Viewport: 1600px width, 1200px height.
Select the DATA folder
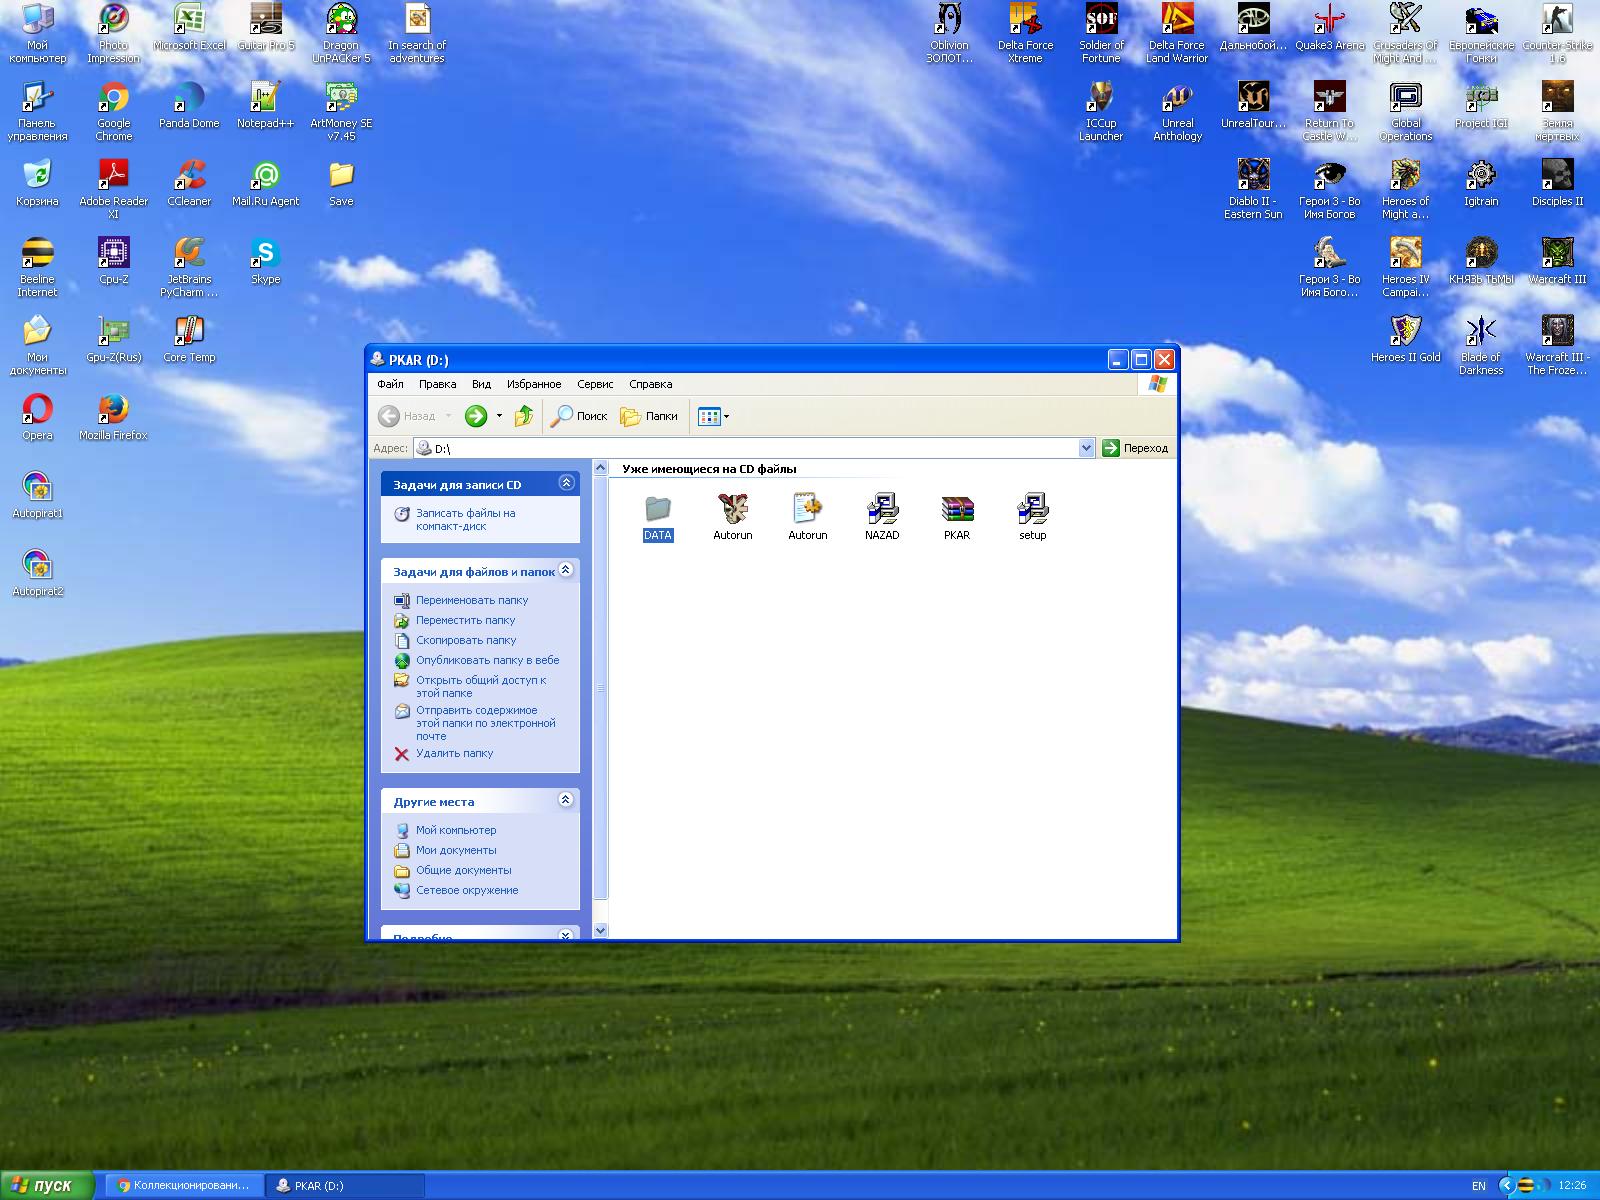coord(657,510)
